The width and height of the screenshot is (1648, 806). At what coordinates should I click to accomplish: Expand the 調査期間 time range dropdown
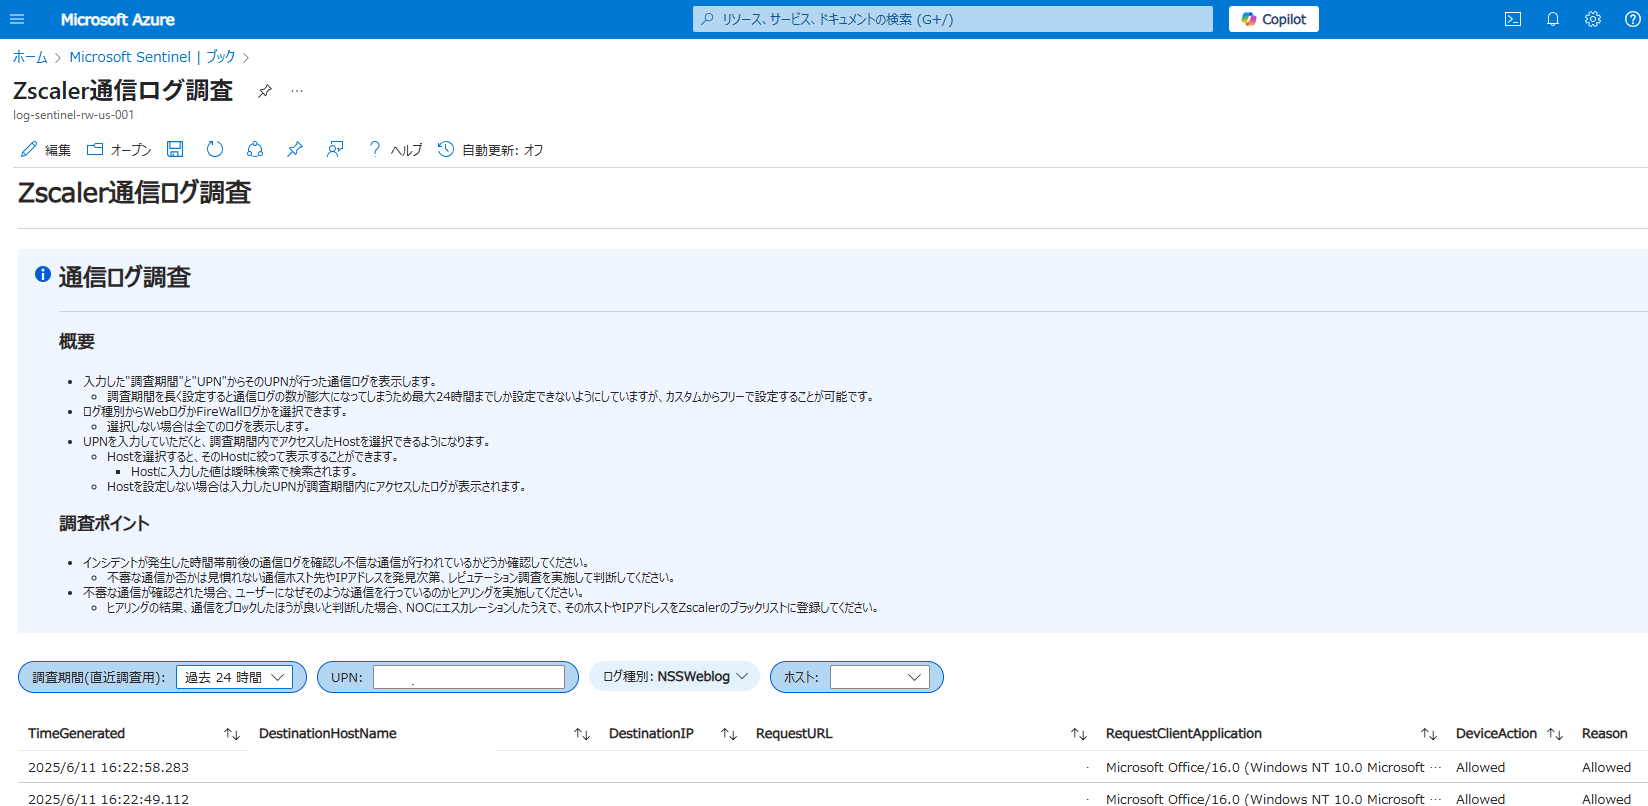click(234, 677)
